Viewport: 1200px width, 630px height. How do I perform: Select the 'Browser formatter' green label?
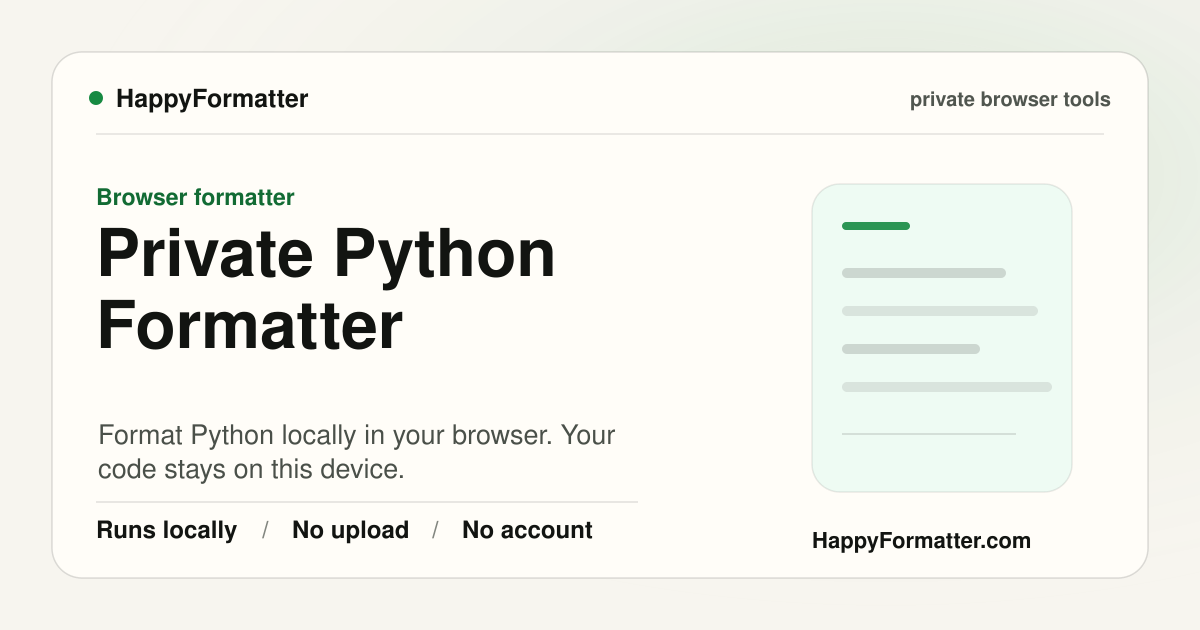coord(196,197)
